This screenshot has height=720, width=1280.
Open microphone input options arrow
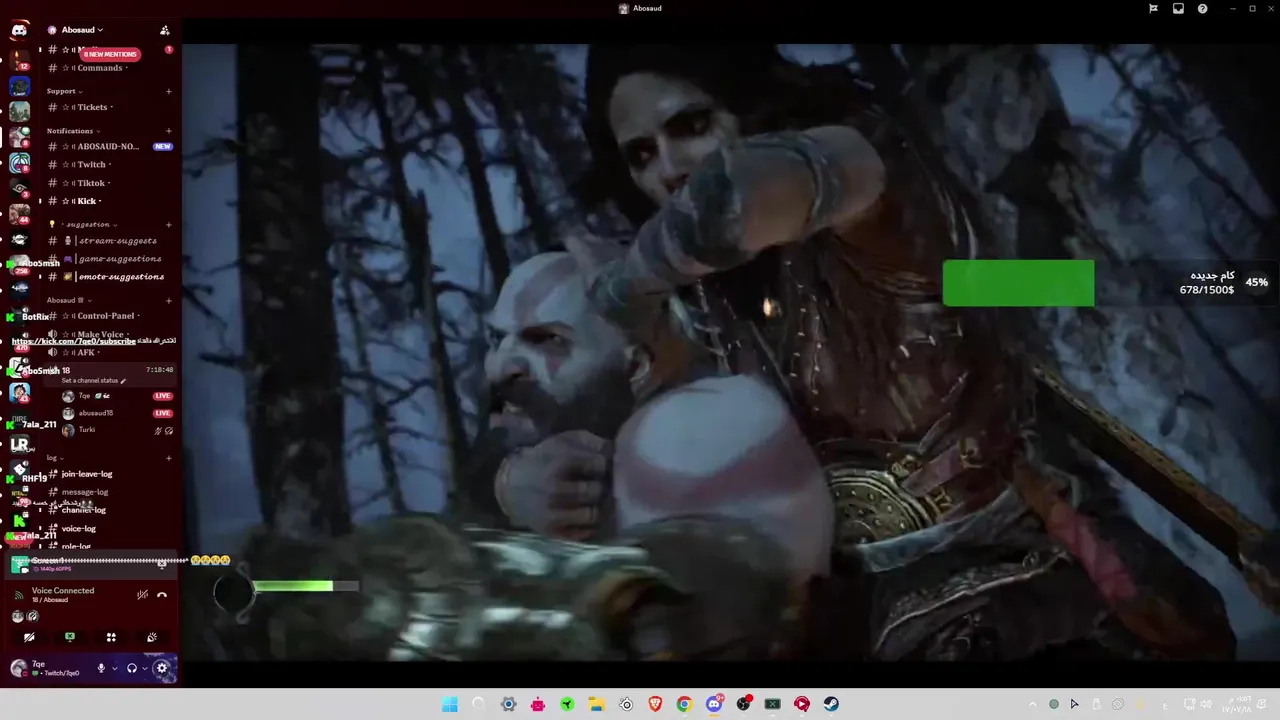114,668
